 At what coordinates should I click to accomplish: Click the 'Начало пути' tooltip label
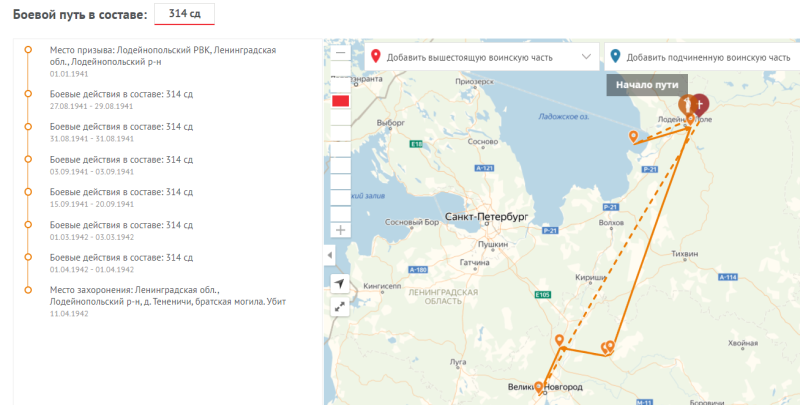point(647,85)
